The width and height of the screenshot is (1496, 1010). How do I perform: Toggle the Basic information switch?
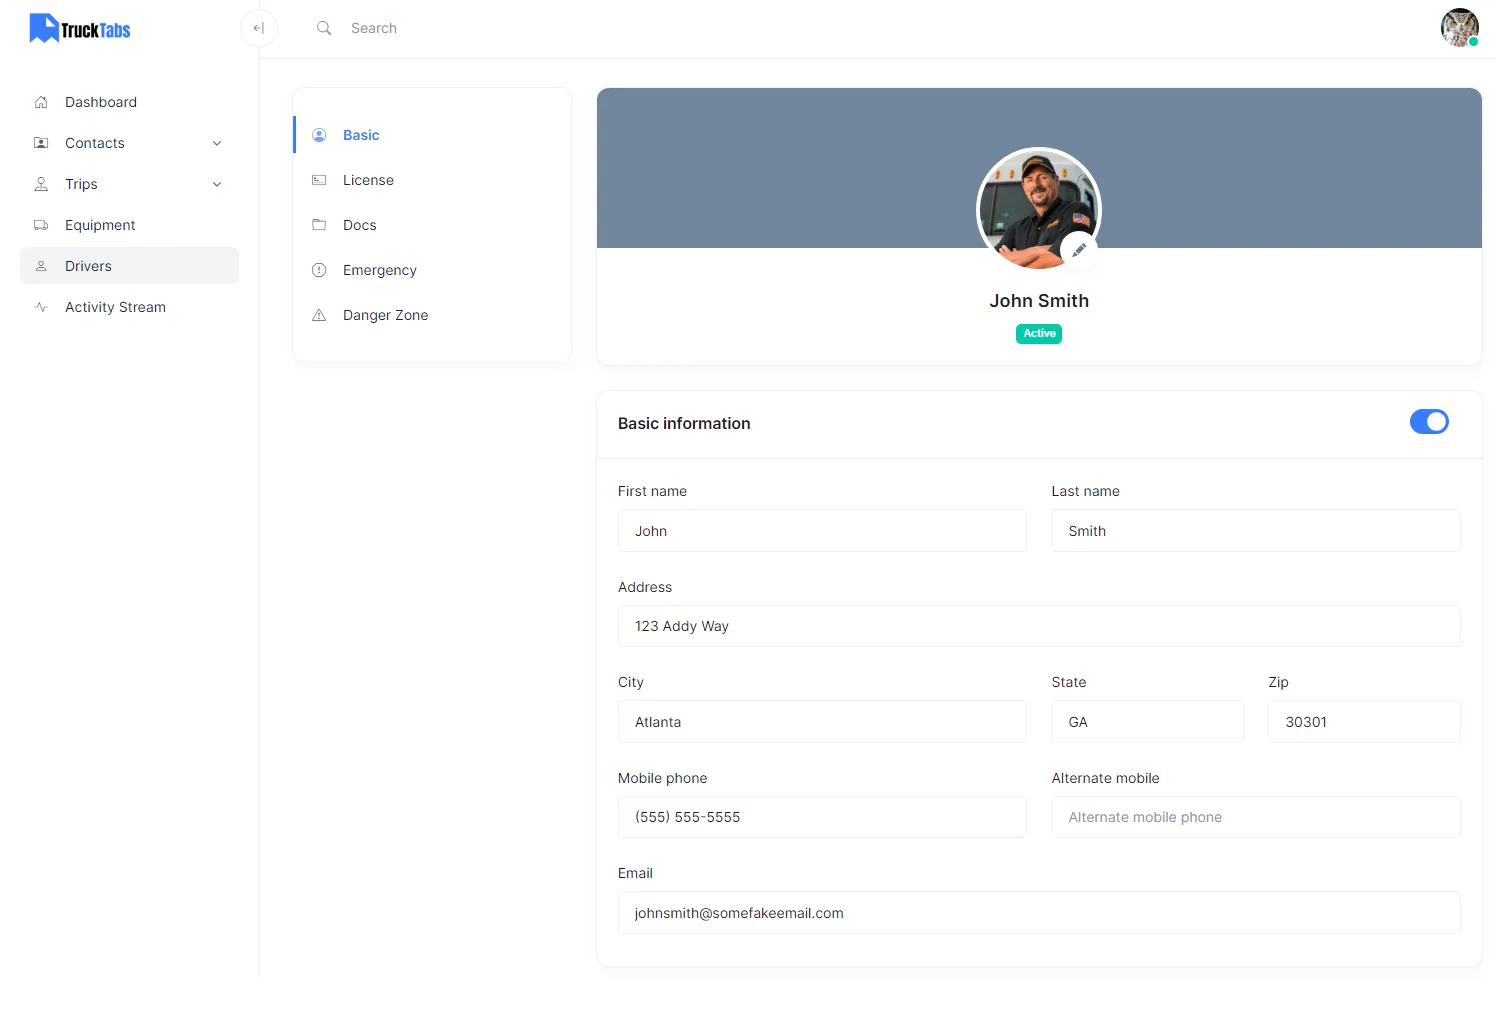(x=1429, y=422)
